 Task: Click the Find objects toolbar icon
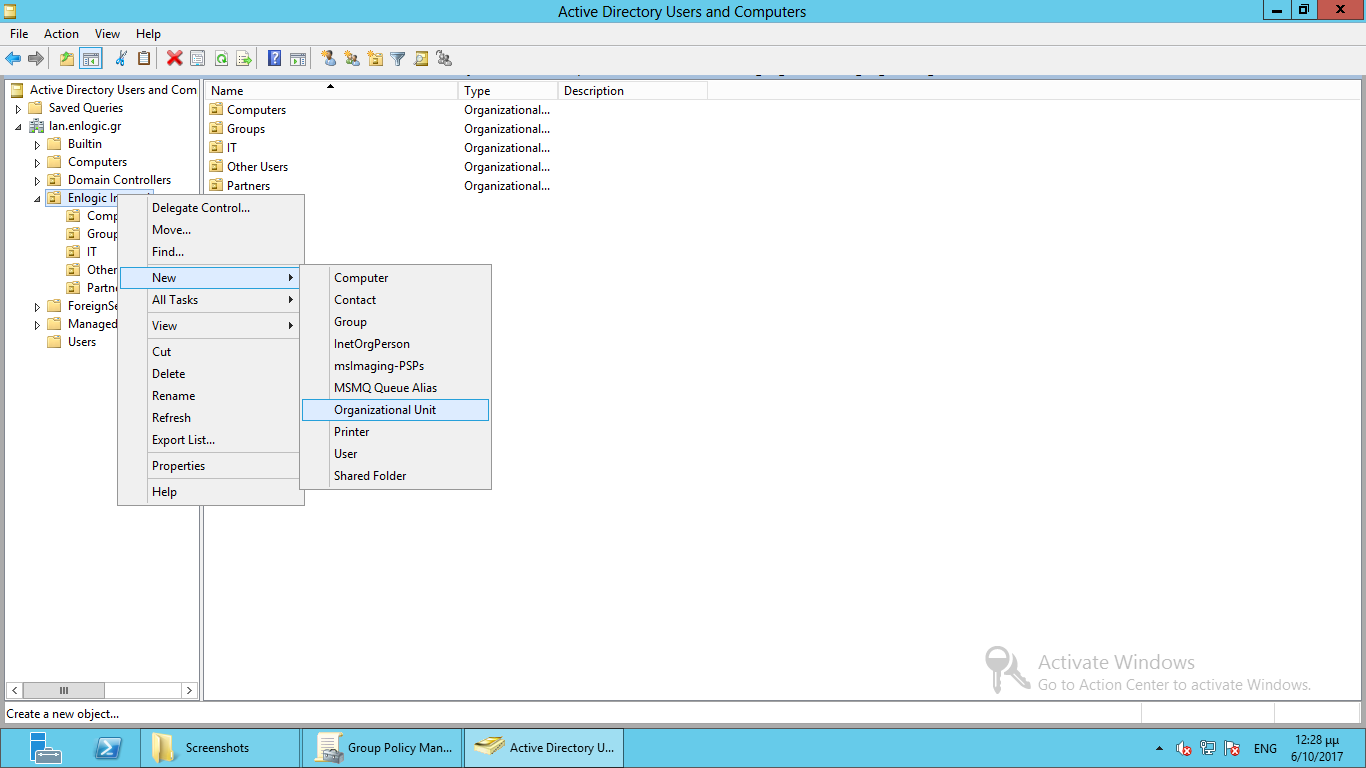pyautogui.click(x=421, y=59)
